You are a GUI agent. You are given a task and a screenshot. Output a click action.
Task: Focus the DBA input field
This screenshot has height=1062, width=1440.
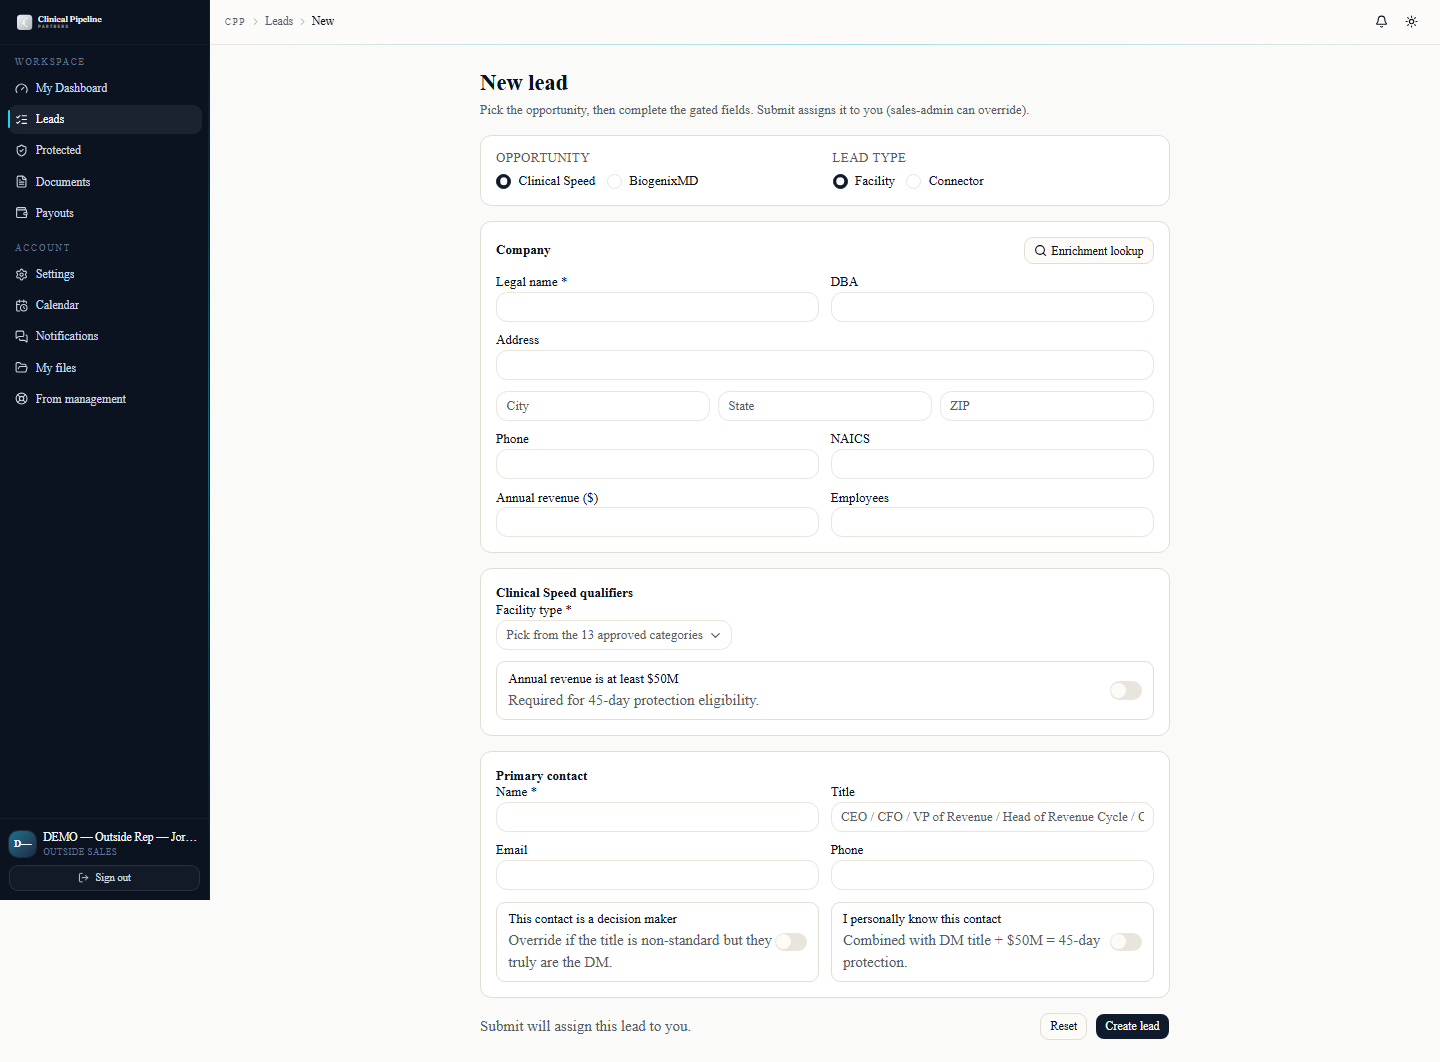click(992, 307)
